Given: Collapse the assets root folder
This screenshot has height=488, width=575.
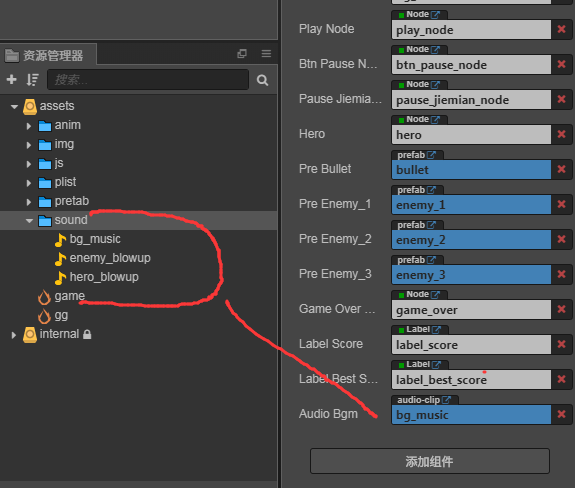Looking at the screenshot, I should [14, 107].
